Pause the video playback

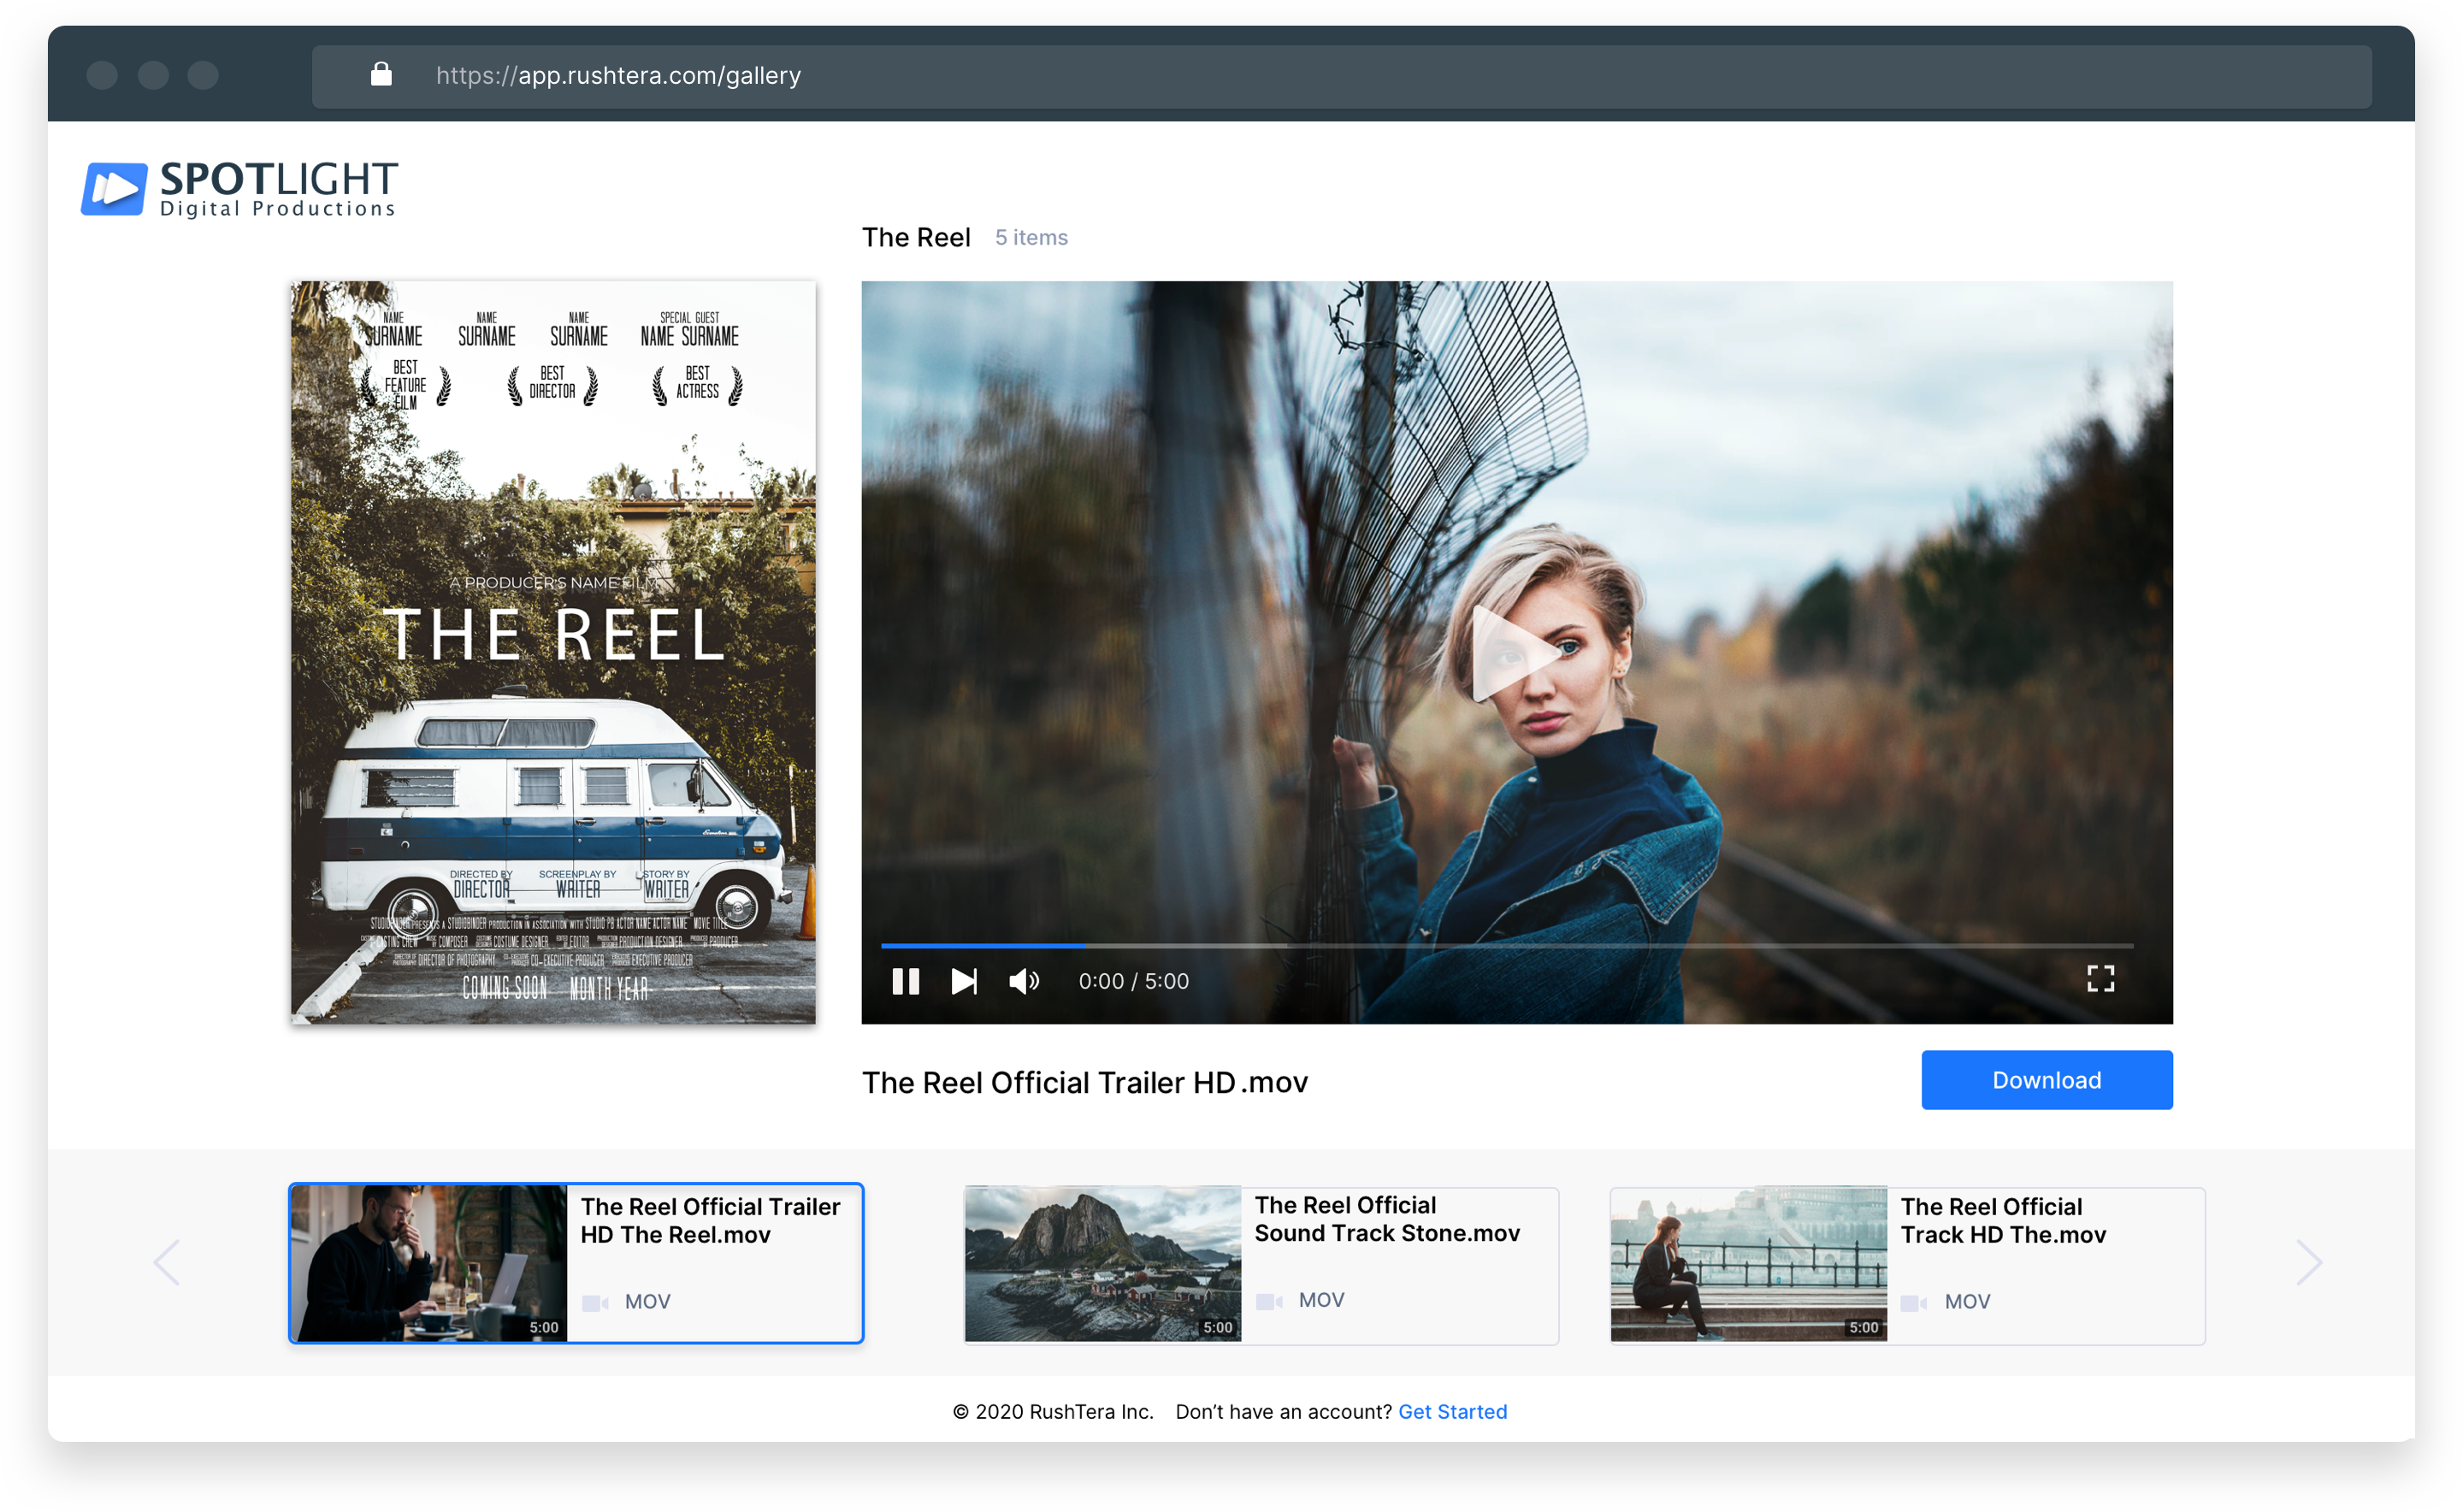(x=905, y=981)
